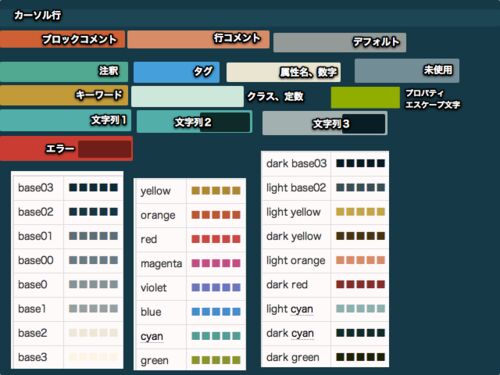Image resolution: width=500 pixels, height=375 pixels.
Task: Click the light orange color squares
Action: [x=360, y=260]
